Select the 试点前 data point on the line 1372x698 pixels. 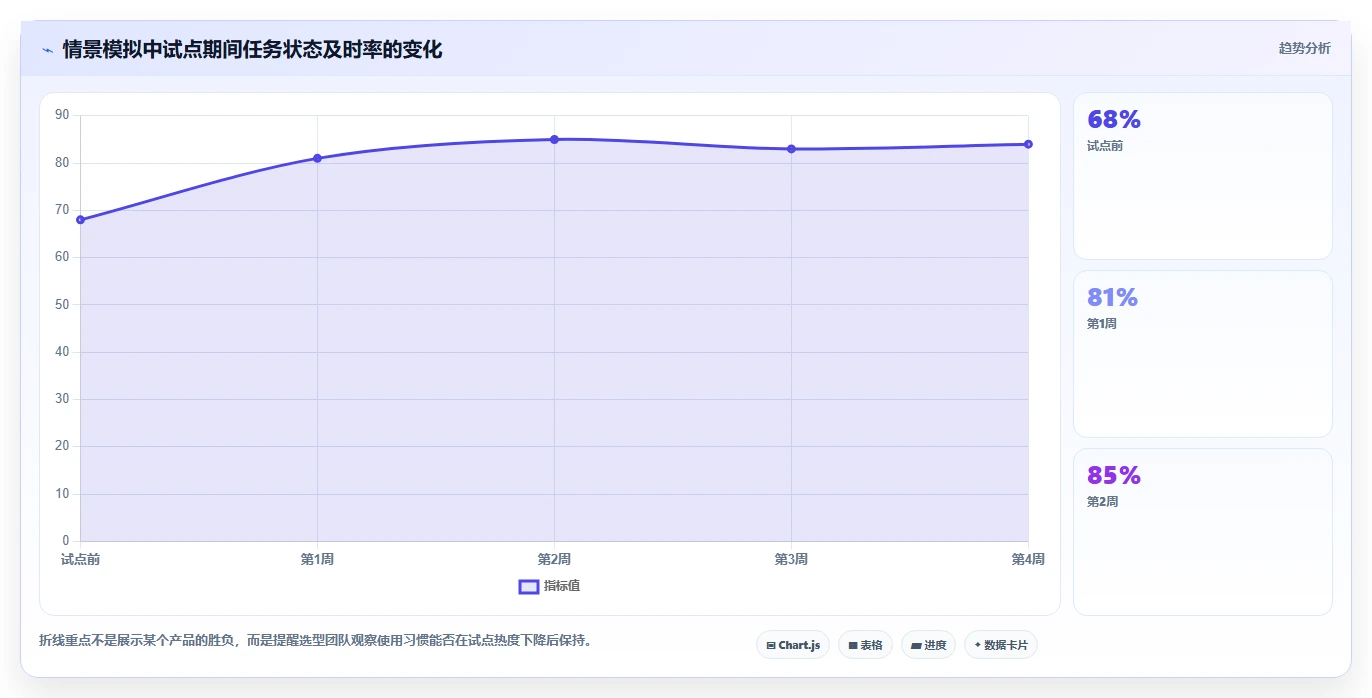point(80,220)
